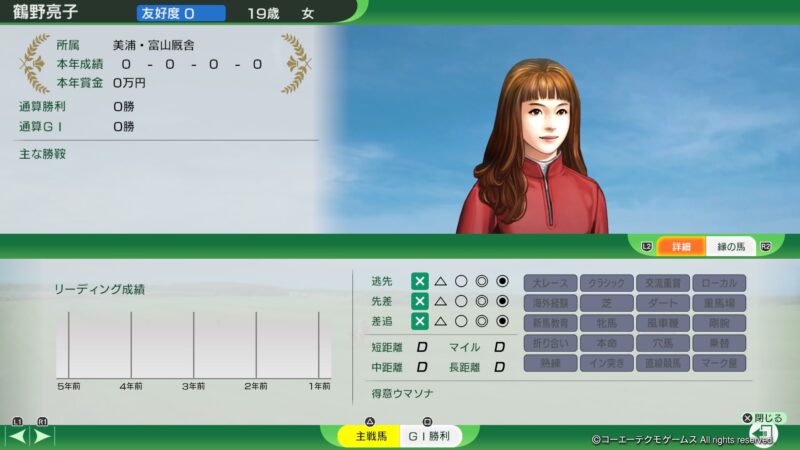Click the 乗替 skill badge
Screen dimensions: 800x450
point(719,343)
